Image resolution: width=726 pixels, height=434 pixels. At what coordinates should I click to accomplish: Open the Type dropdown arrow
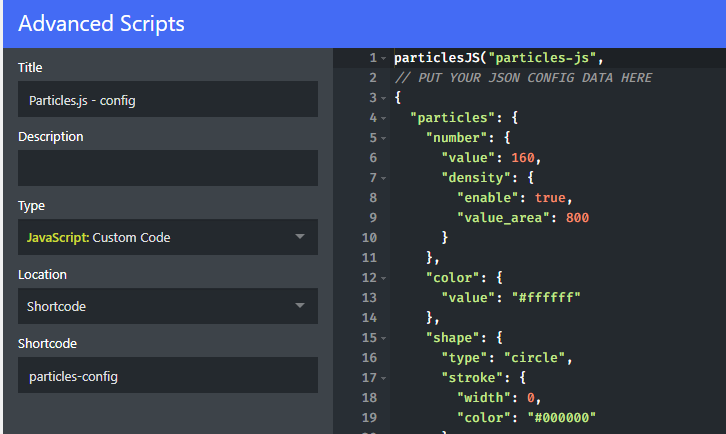[x=300, y=237]
